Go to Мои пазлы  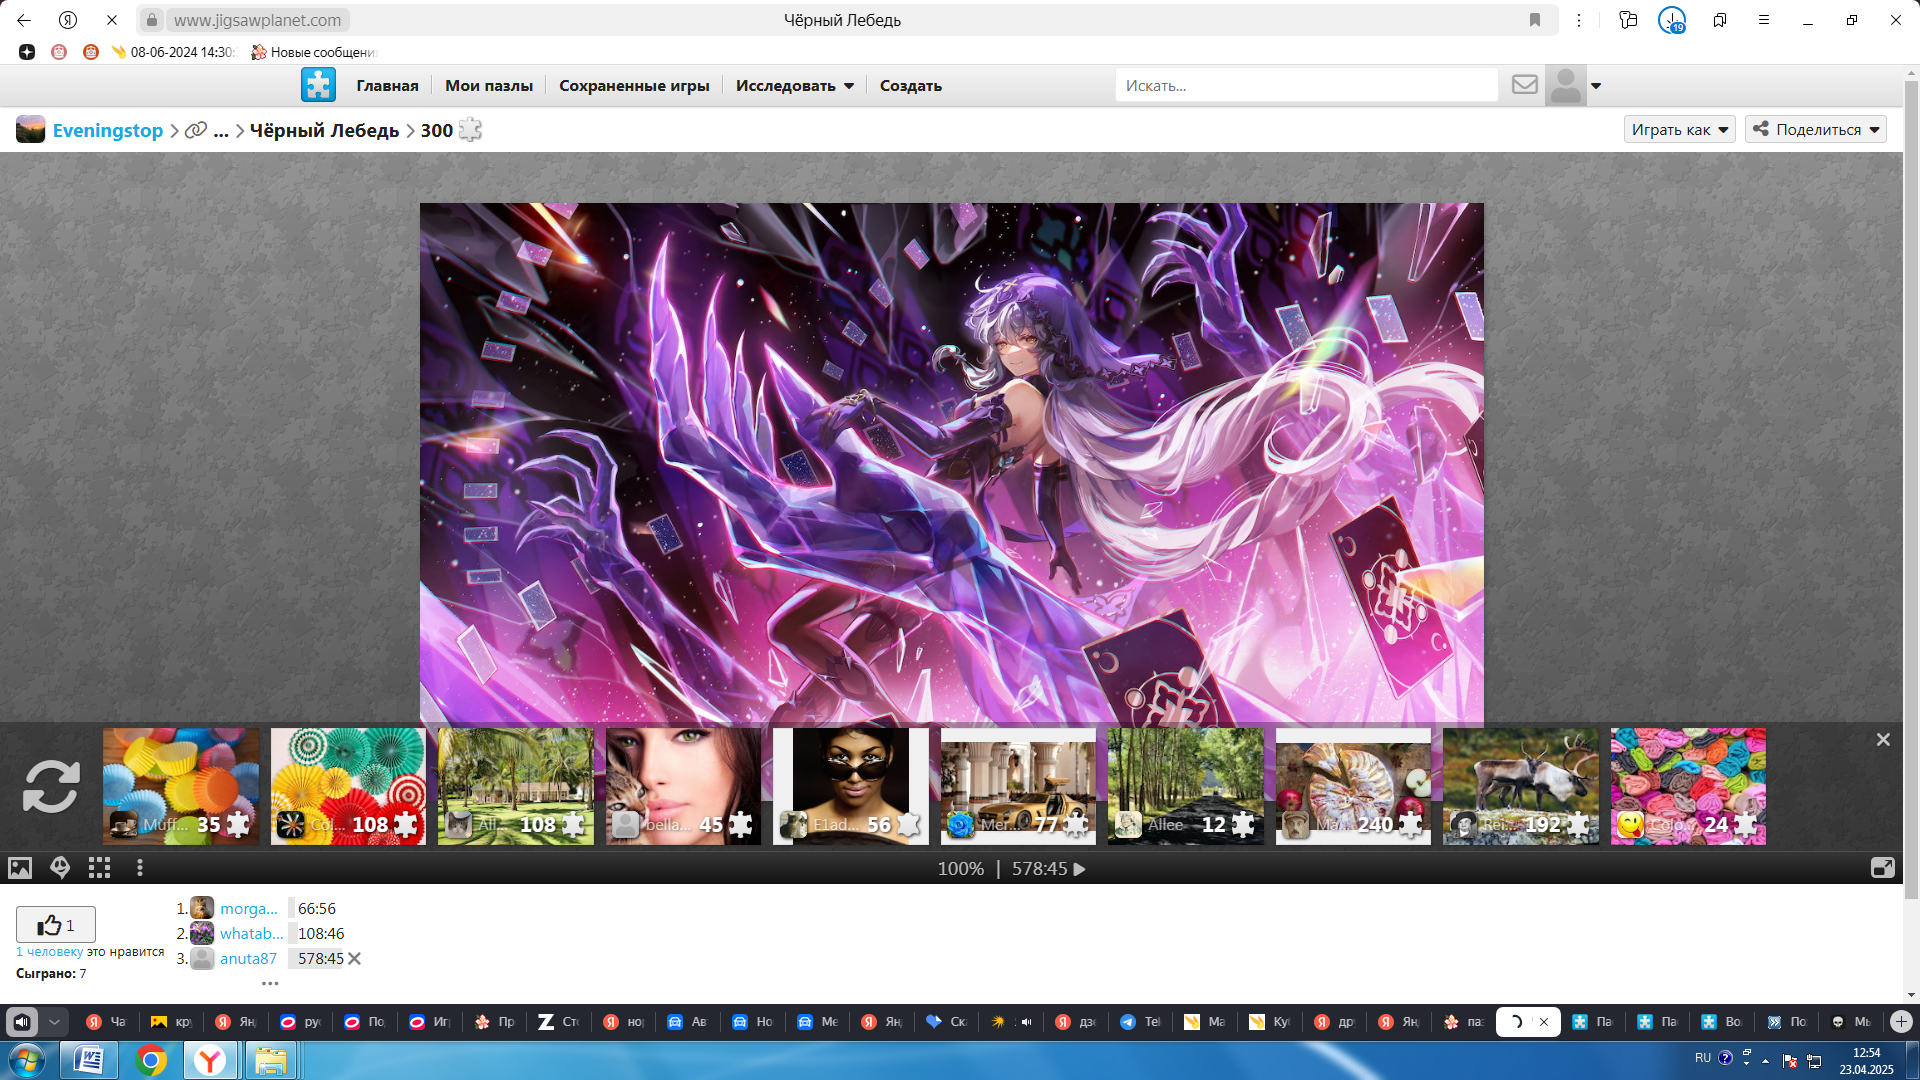488,86
